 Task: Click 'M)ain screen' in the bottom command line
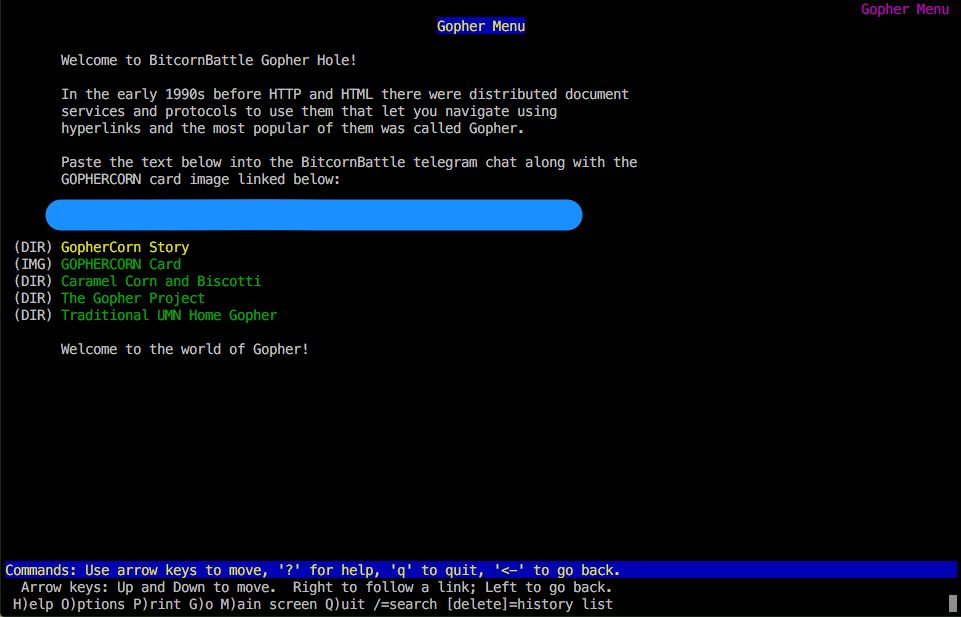pos(269,604)
